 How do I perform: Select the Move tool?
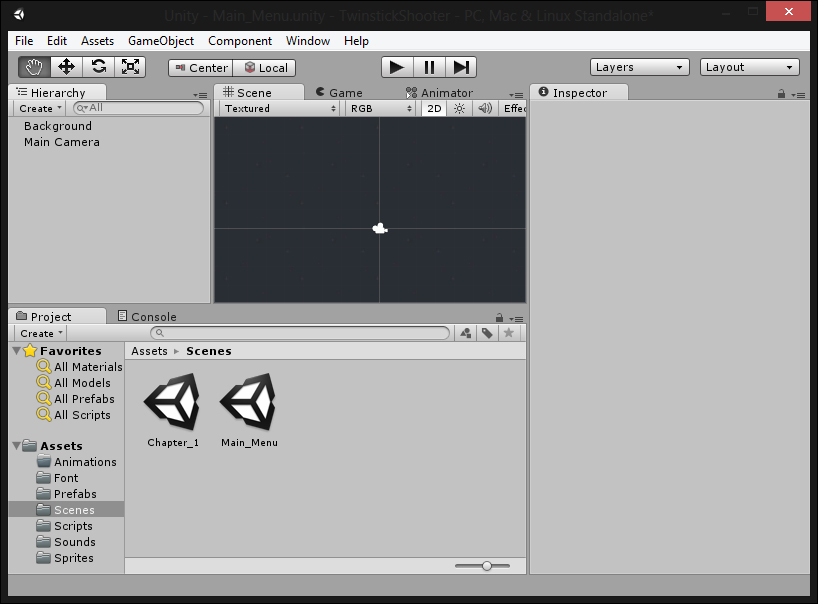tap(66, 67)
